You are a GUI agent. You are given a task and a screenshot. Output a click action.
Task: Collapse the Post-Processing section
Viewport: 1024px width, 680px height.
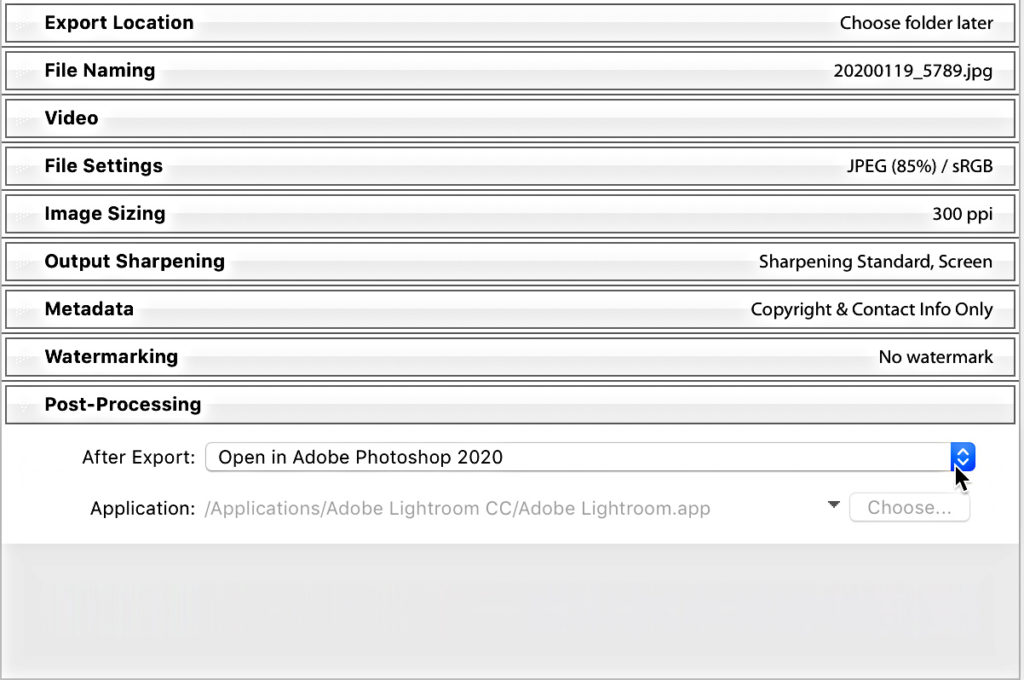click(x=510, y=404)
